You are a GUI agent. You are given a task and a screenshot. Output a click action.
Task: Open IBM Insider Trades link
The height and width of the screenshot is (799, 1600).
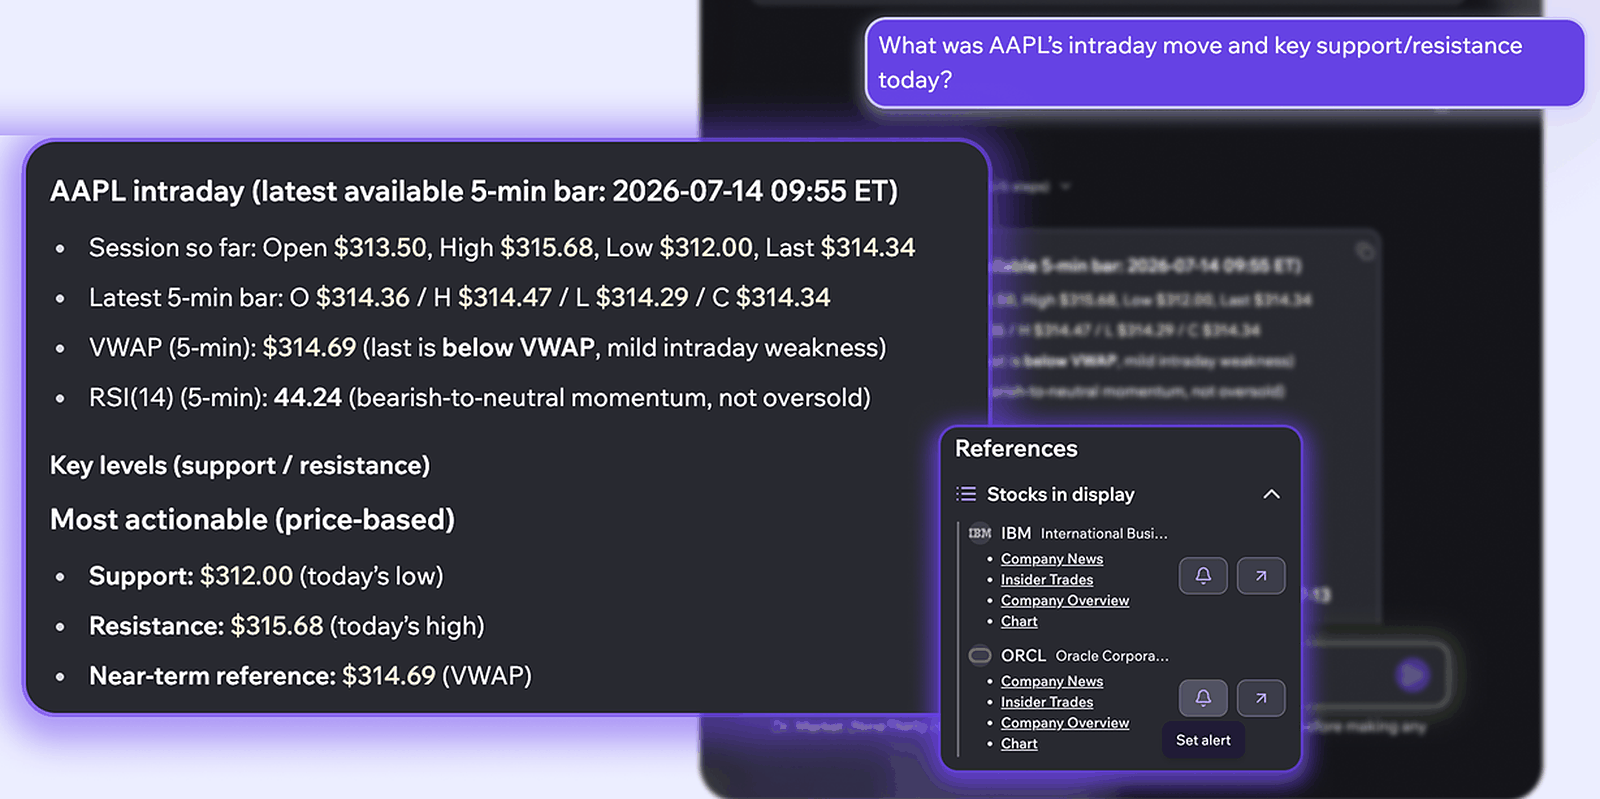click(1047, 580)
